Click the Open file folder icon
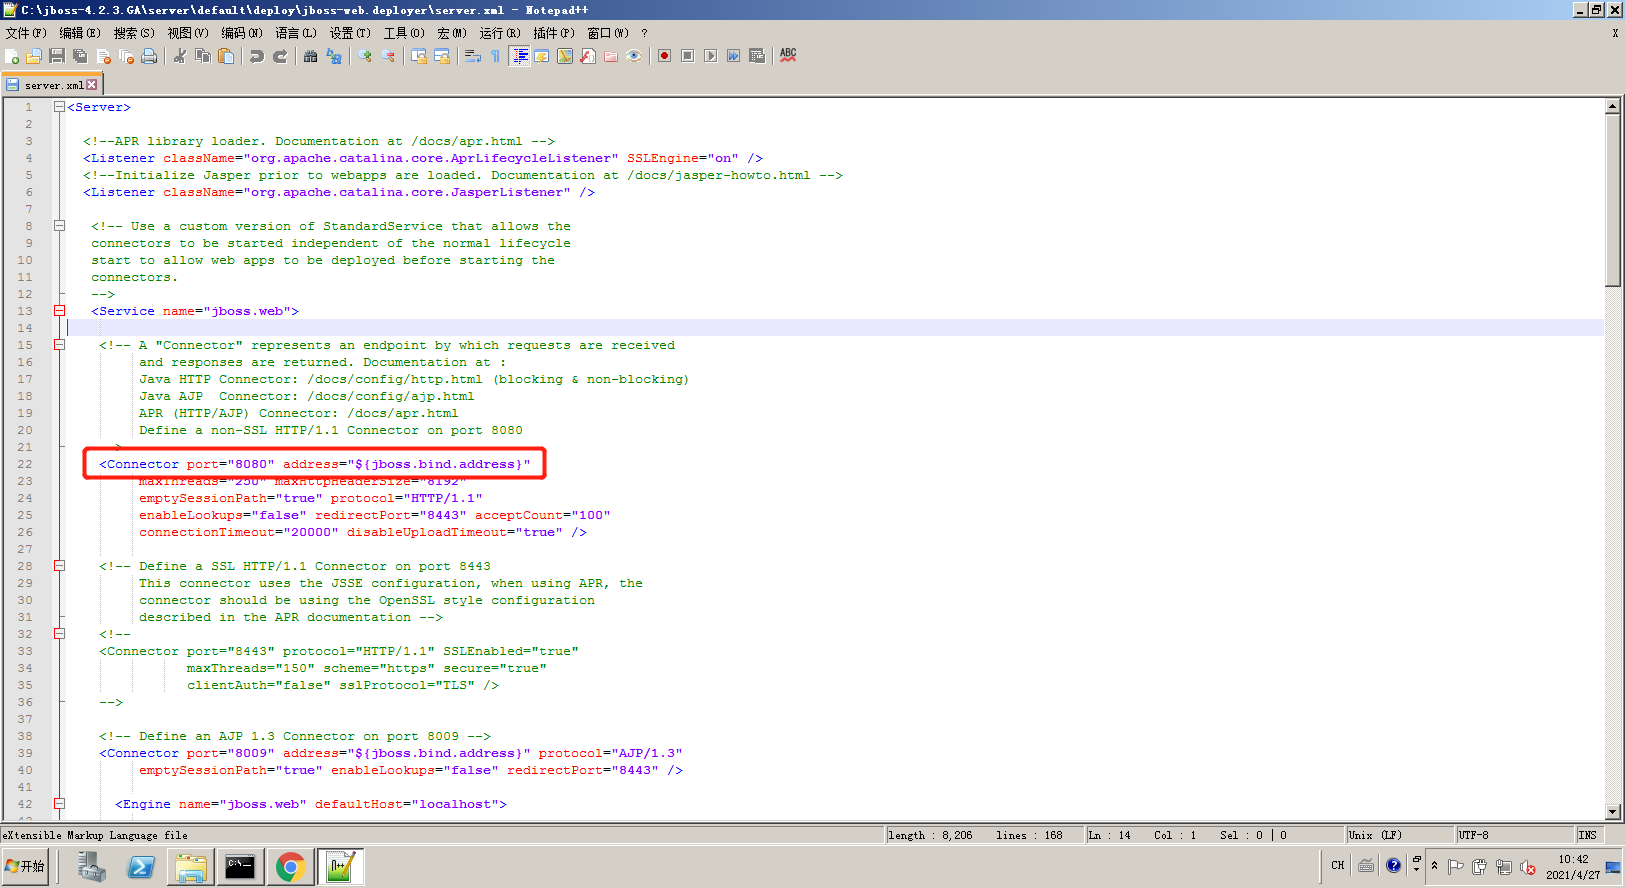The height and width of the screenshot is (888, 1625). tap(34, 56)
